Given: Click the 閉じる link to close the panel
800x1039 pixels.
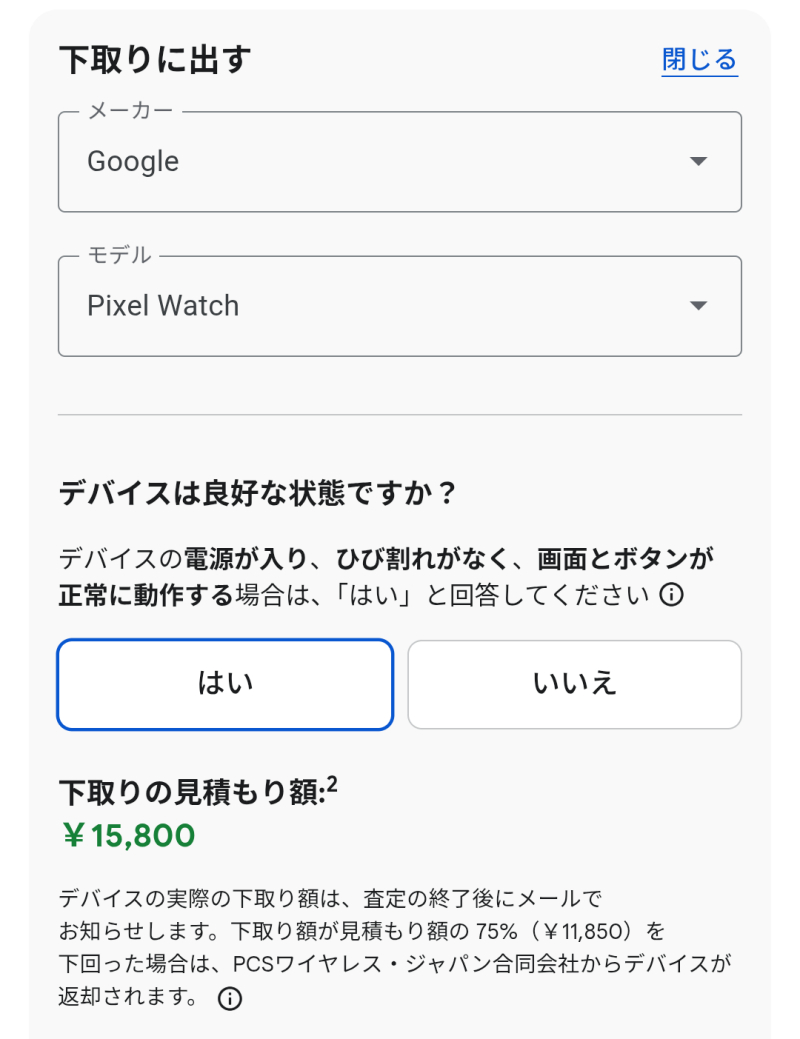Looking at the screenshot, I should point(699,60).
